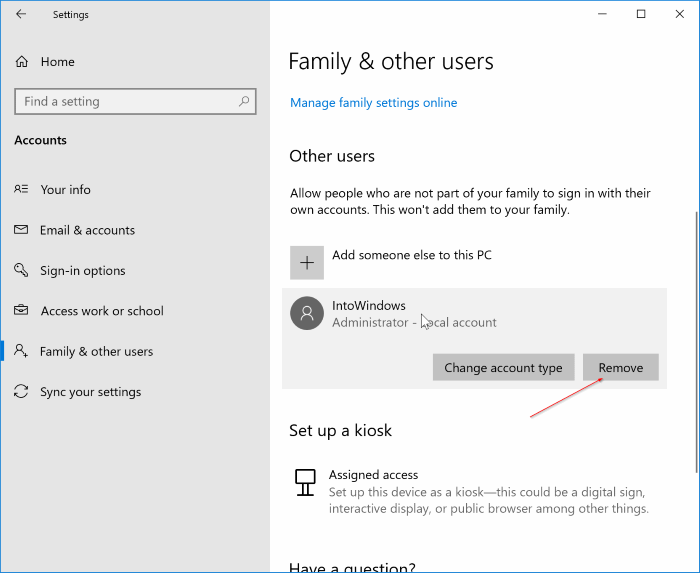Click the Assigned access kiosk icon

(305, 482)
